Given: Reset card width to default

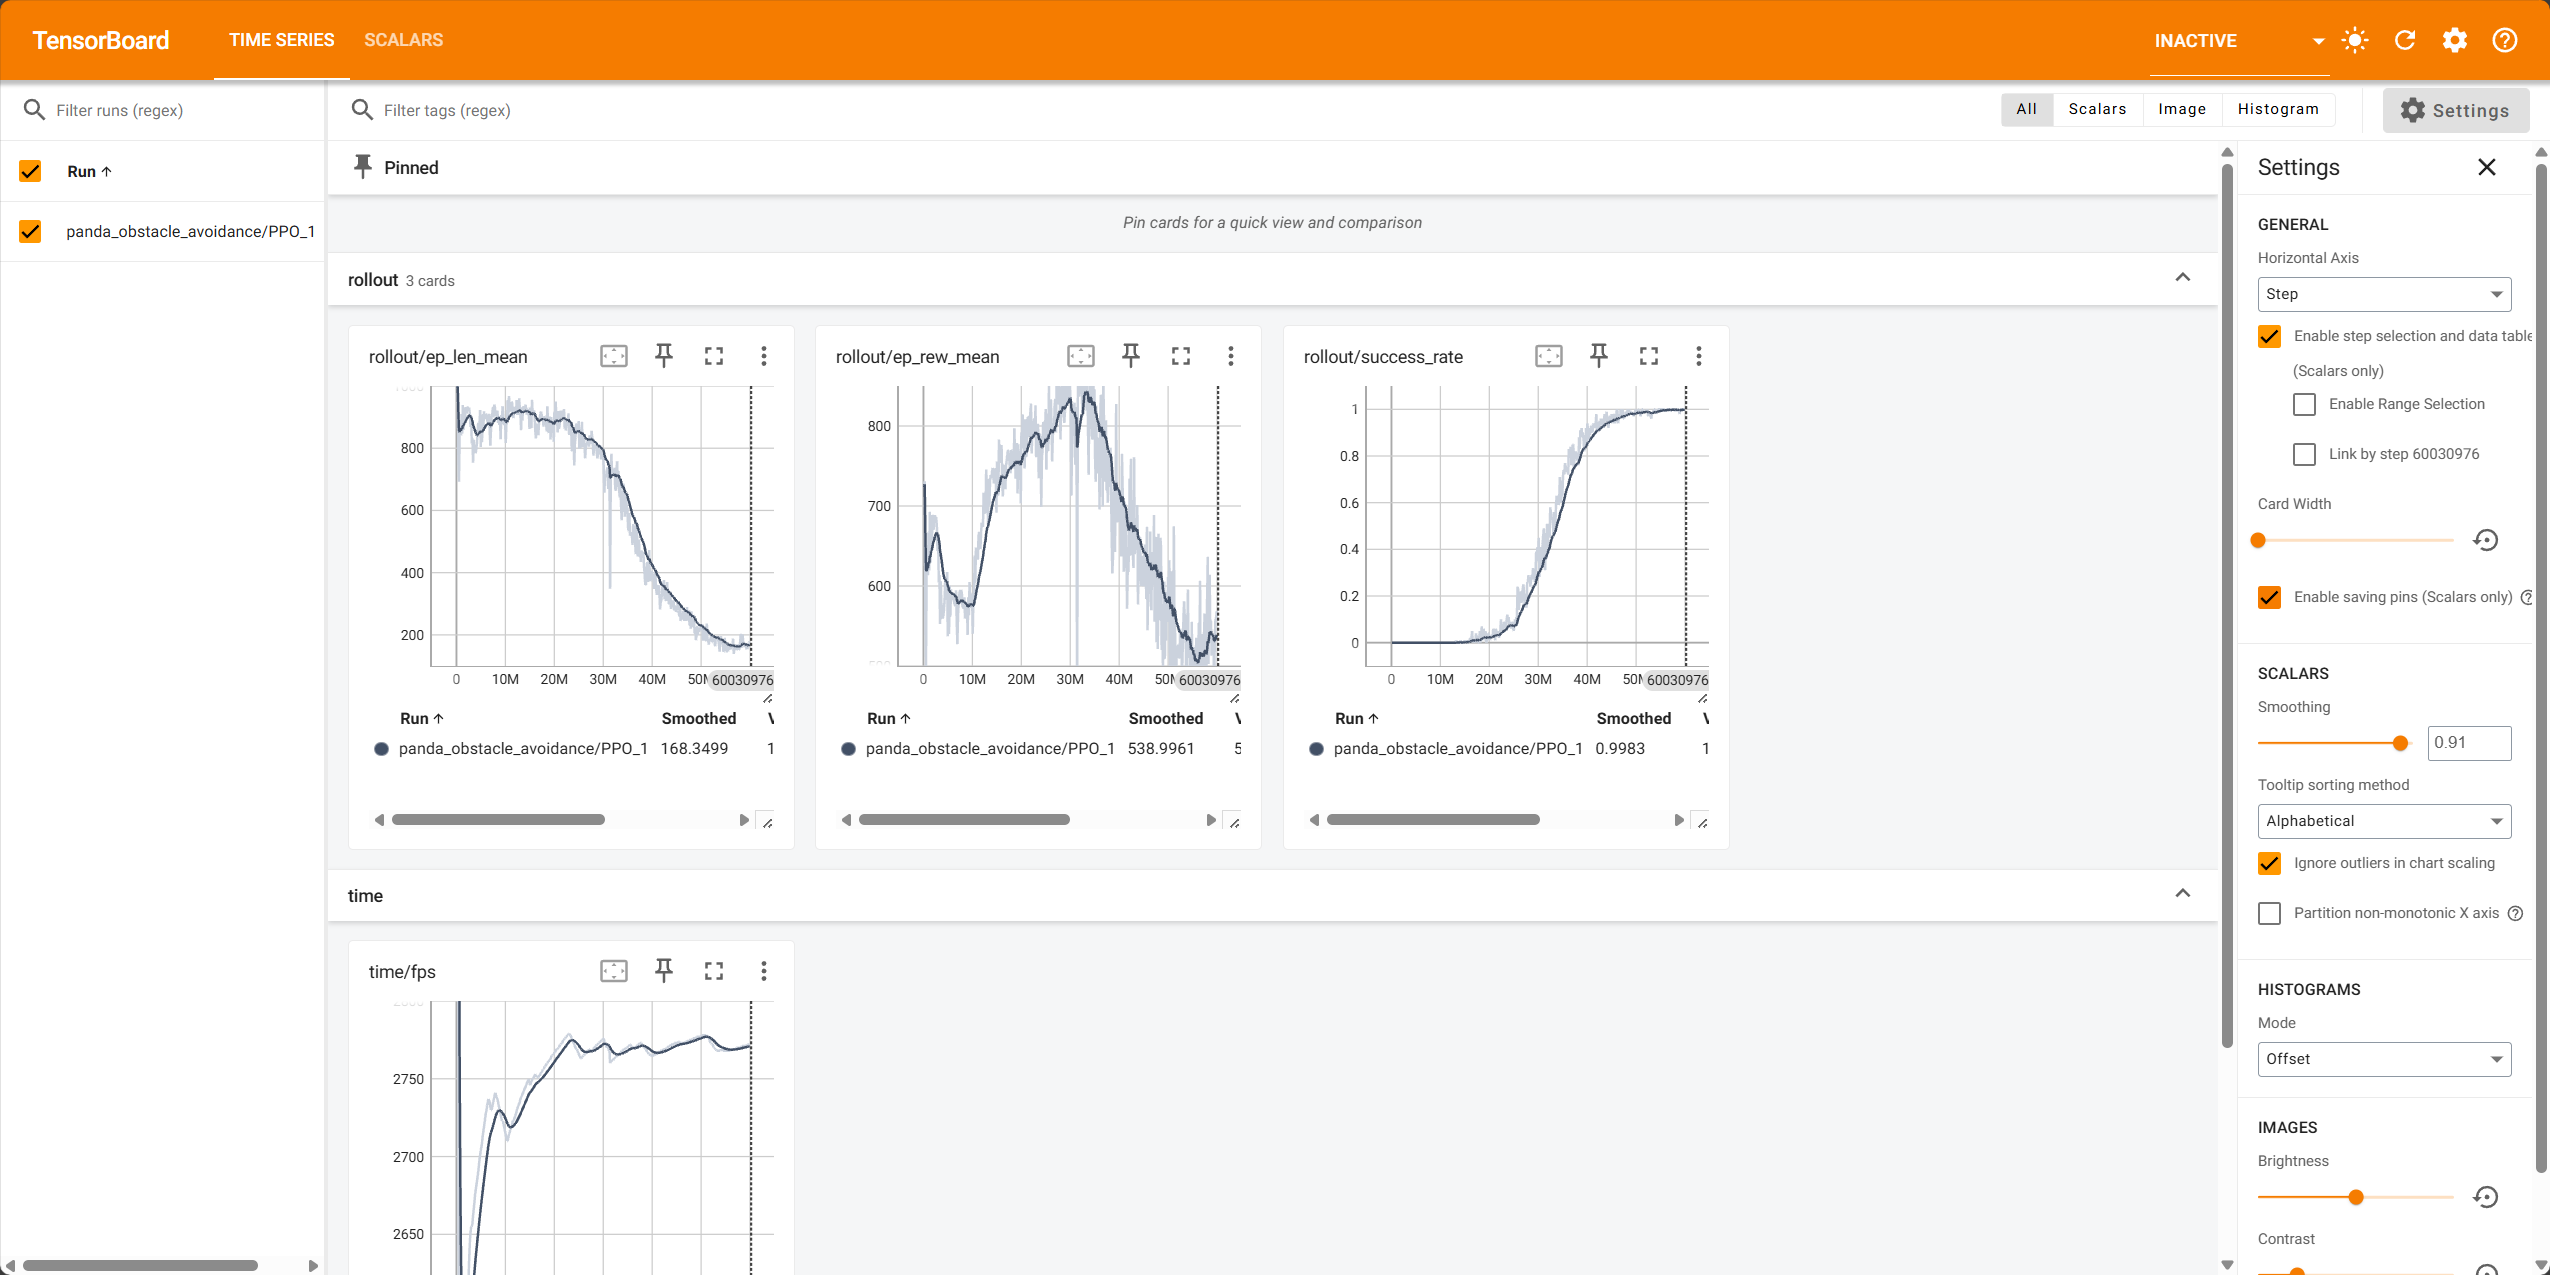Looking at the screenshot, I should point(2485,540).
